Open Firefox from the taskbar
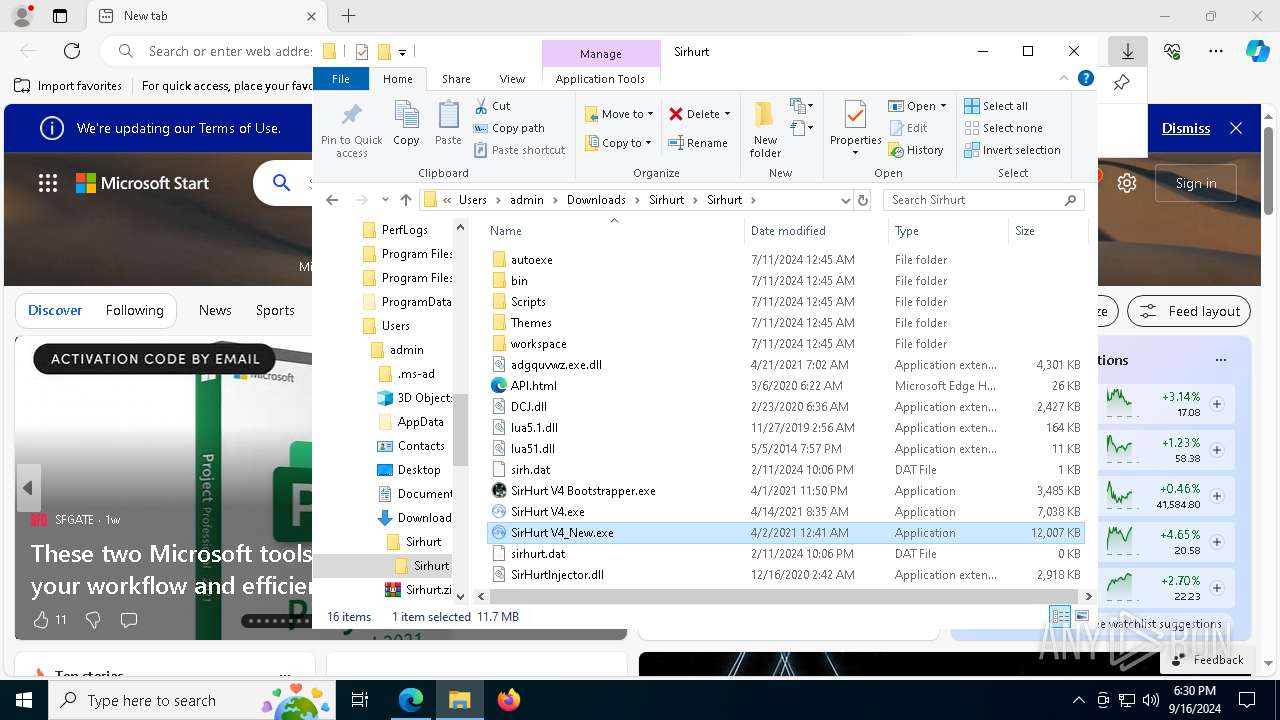Screen dimensions: 1280x720 [509, 700]
